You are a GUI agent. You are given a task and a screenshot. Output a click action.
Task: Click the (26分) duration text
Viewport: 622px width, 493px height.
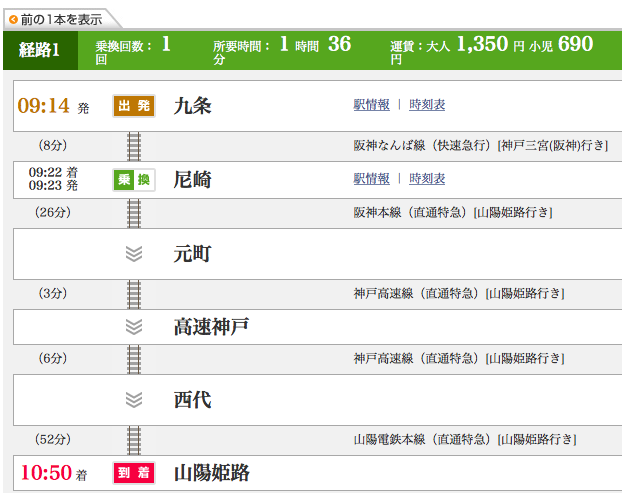click(x=53, y=213)
